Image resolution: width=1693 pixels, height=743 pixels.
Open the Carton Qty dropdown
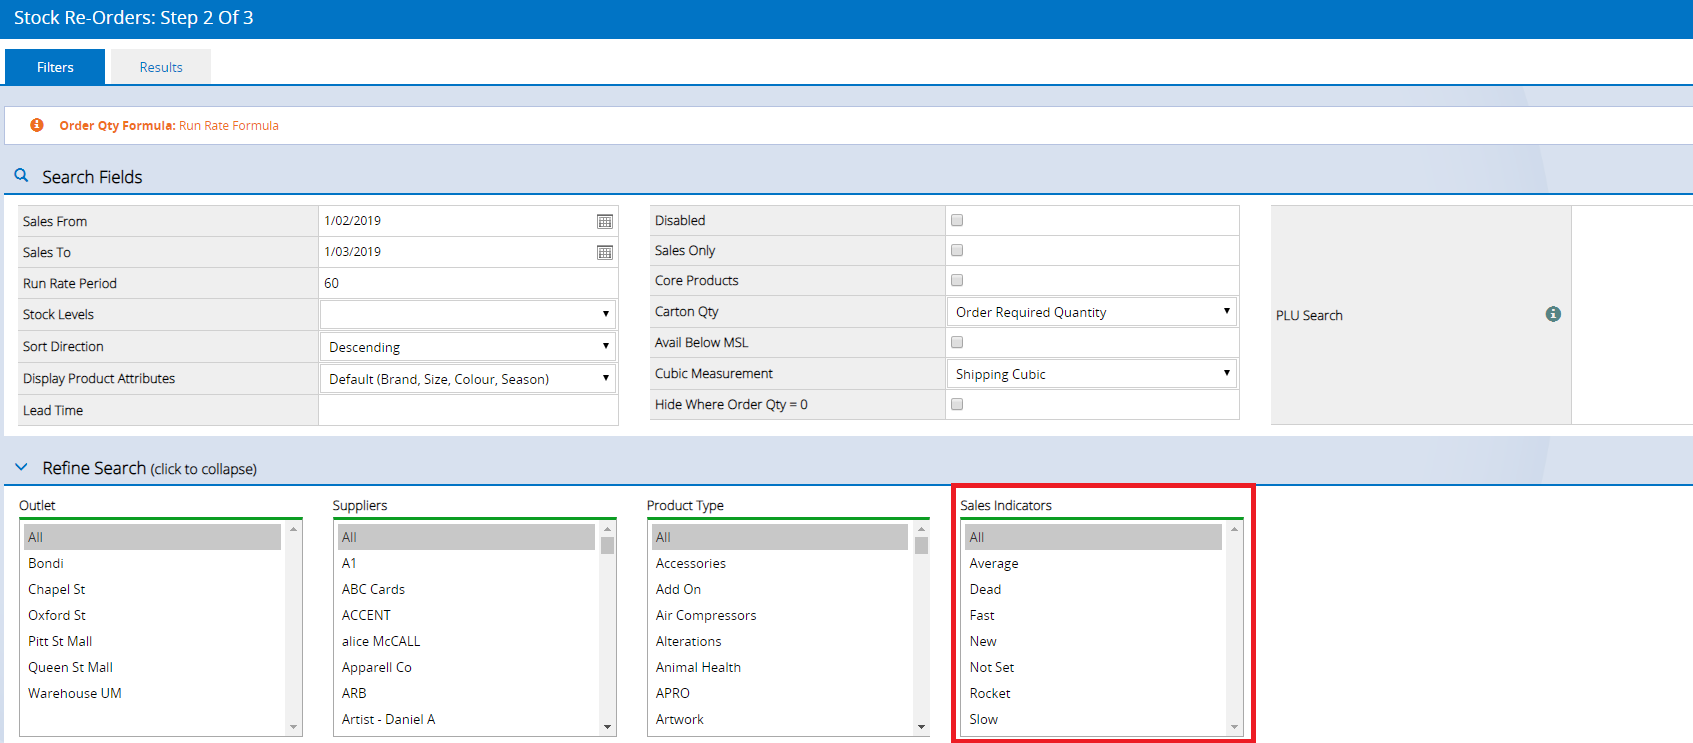pos(1092,312)
